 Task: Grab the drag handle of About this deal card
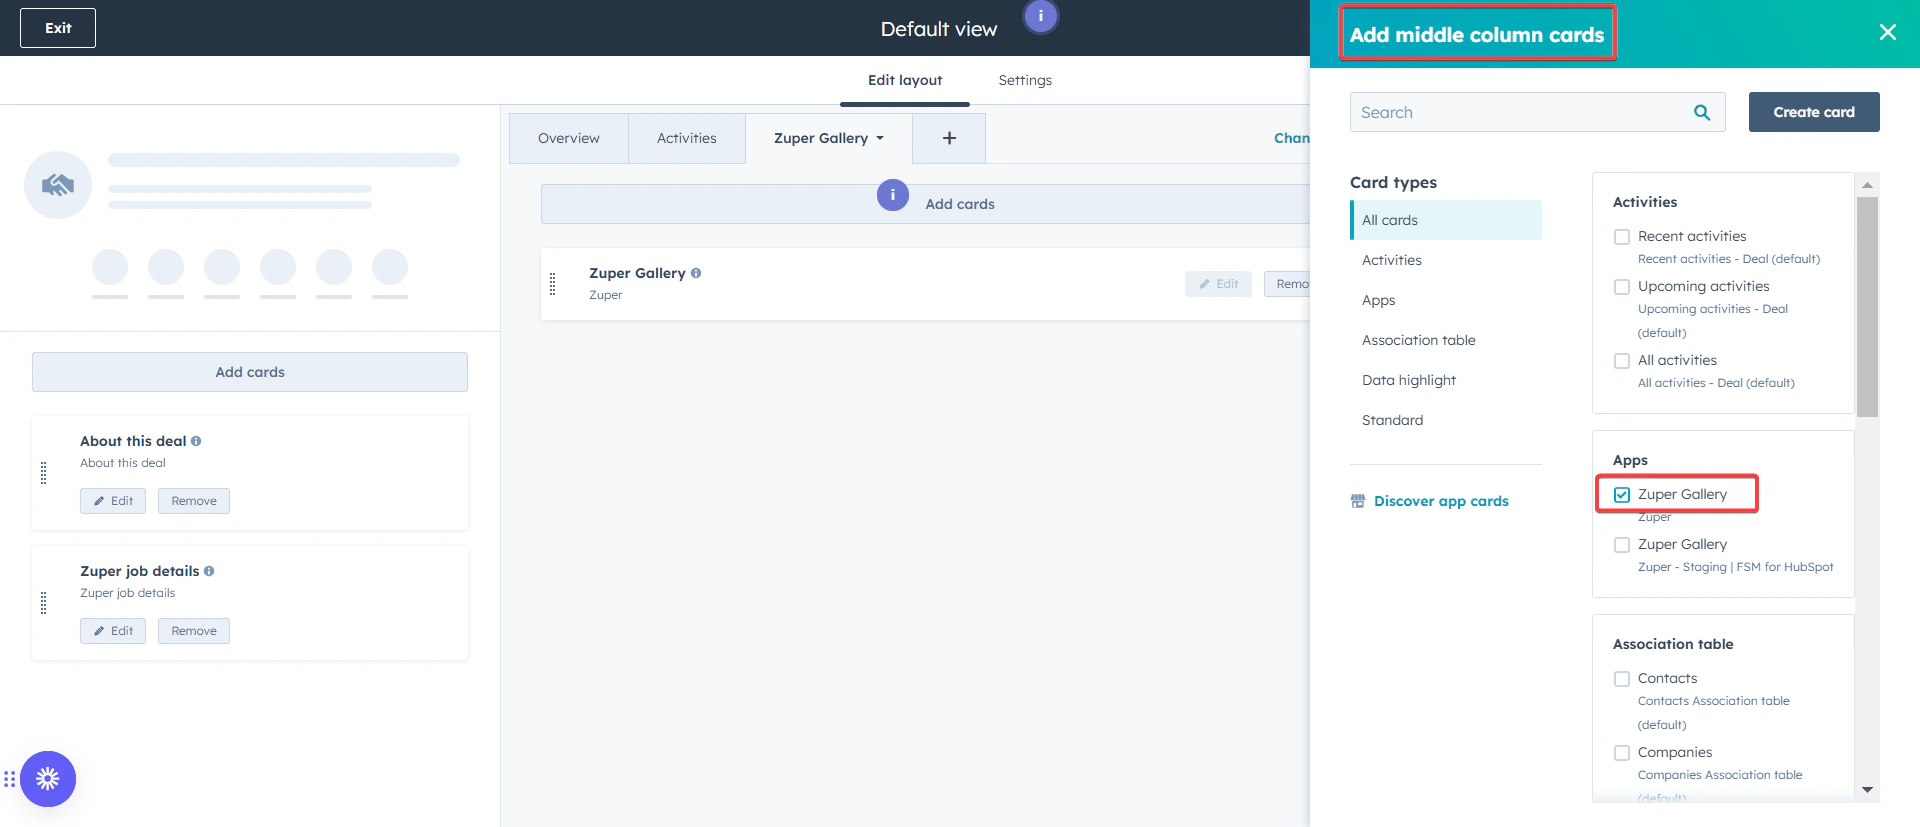[x=43, y=473]
